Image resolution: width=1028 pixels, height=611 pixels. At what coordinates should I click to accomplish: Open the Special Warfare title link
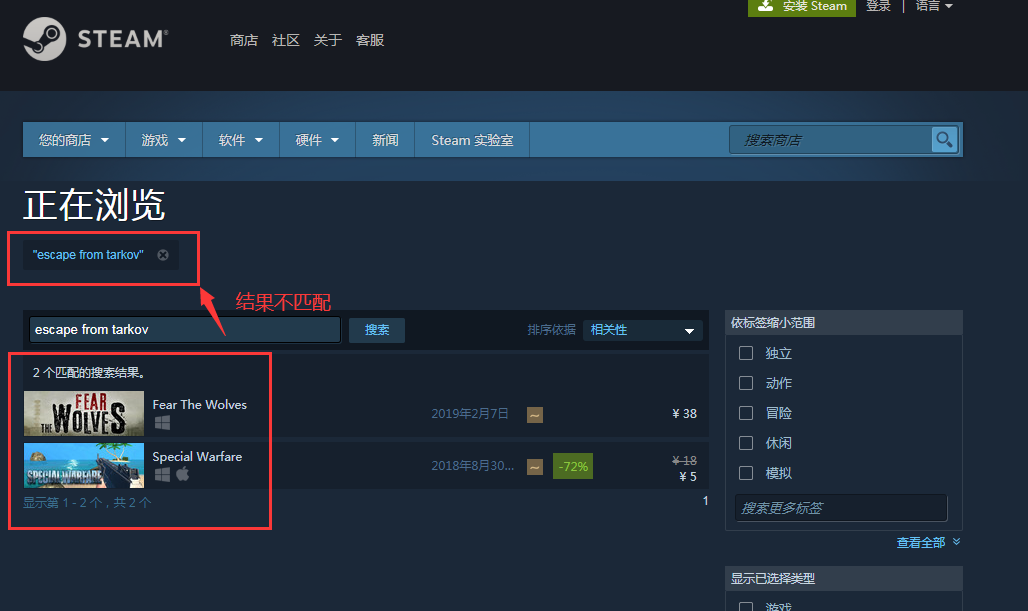point(197,456)
